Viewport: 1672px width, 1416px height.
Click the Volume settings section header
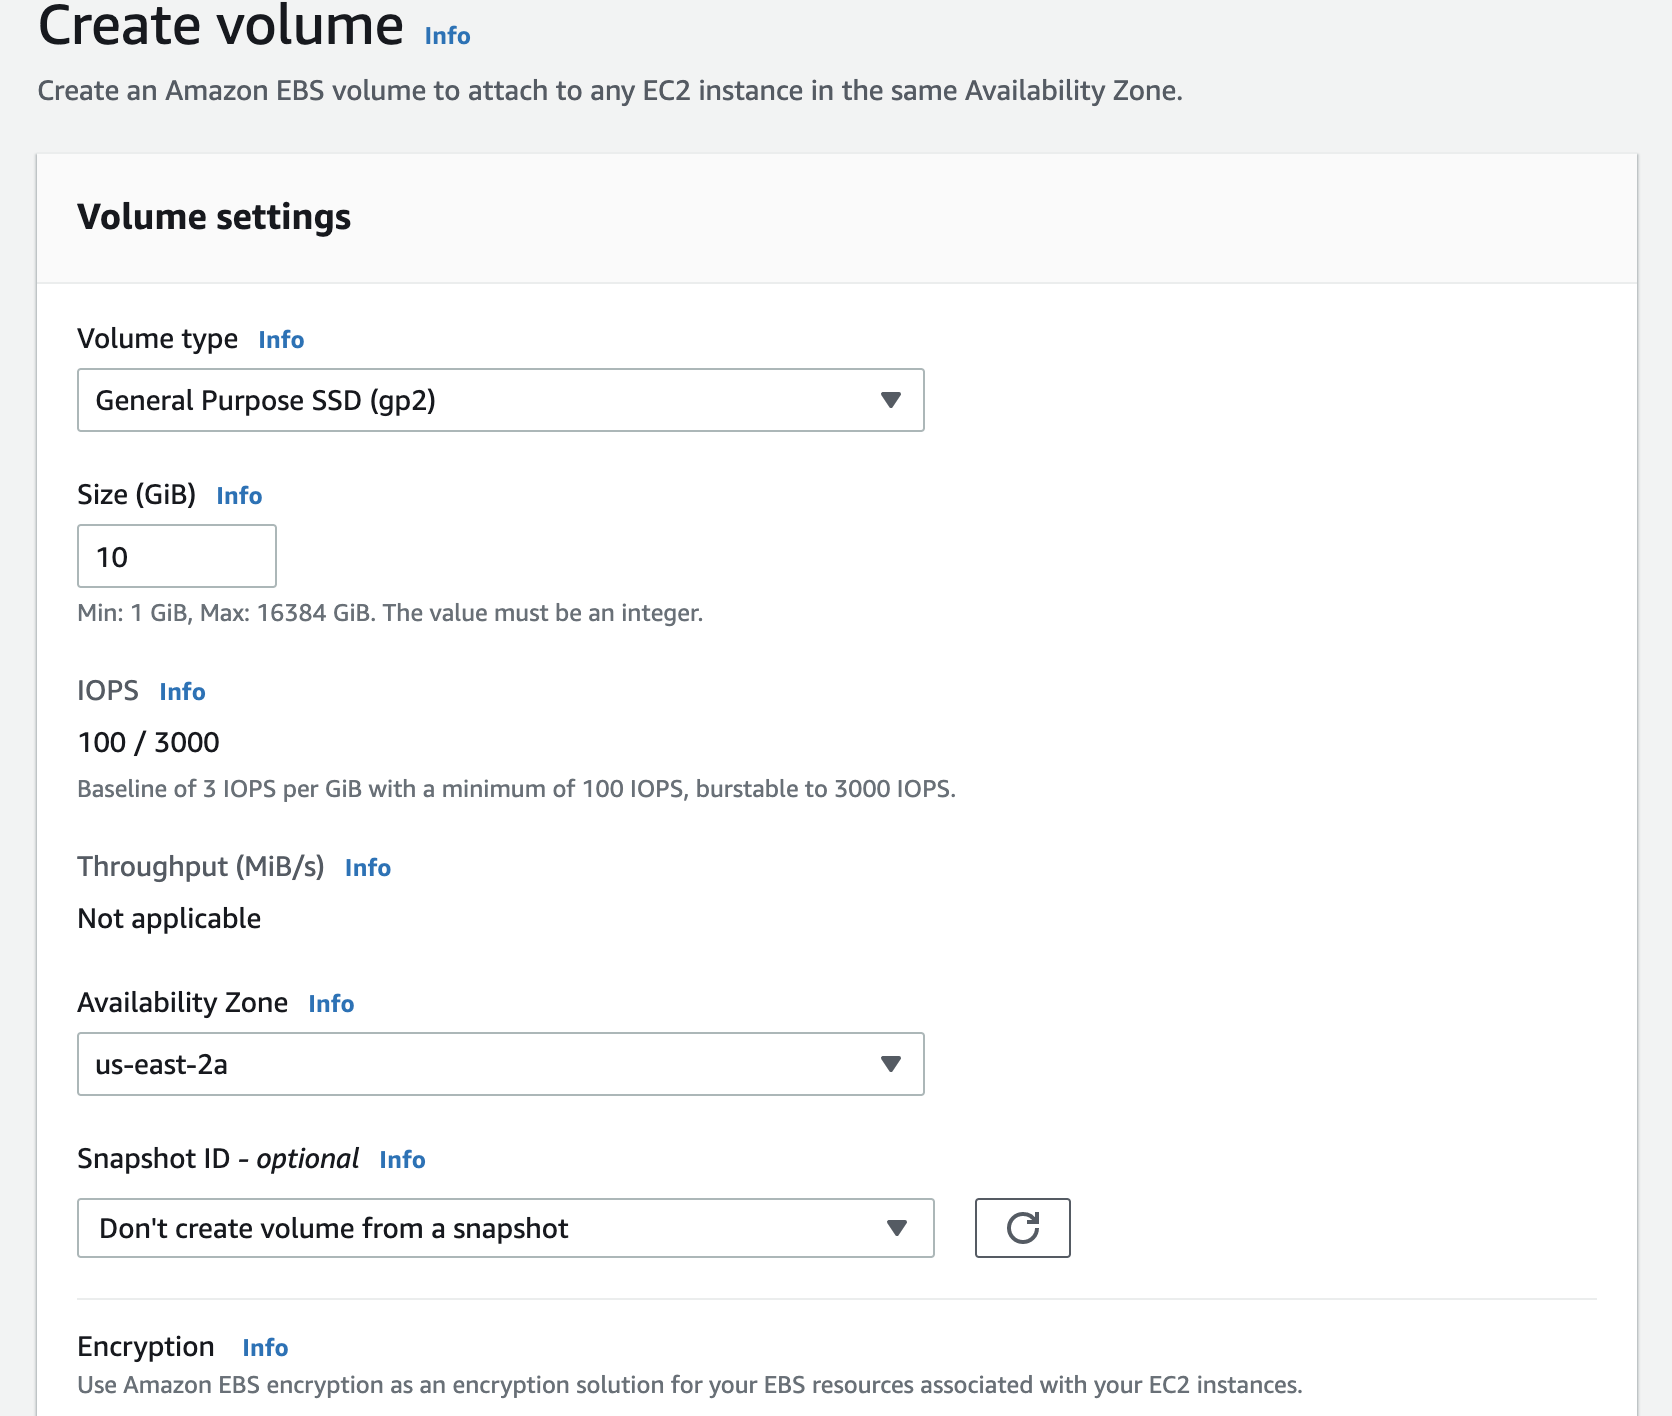[214, 216]
